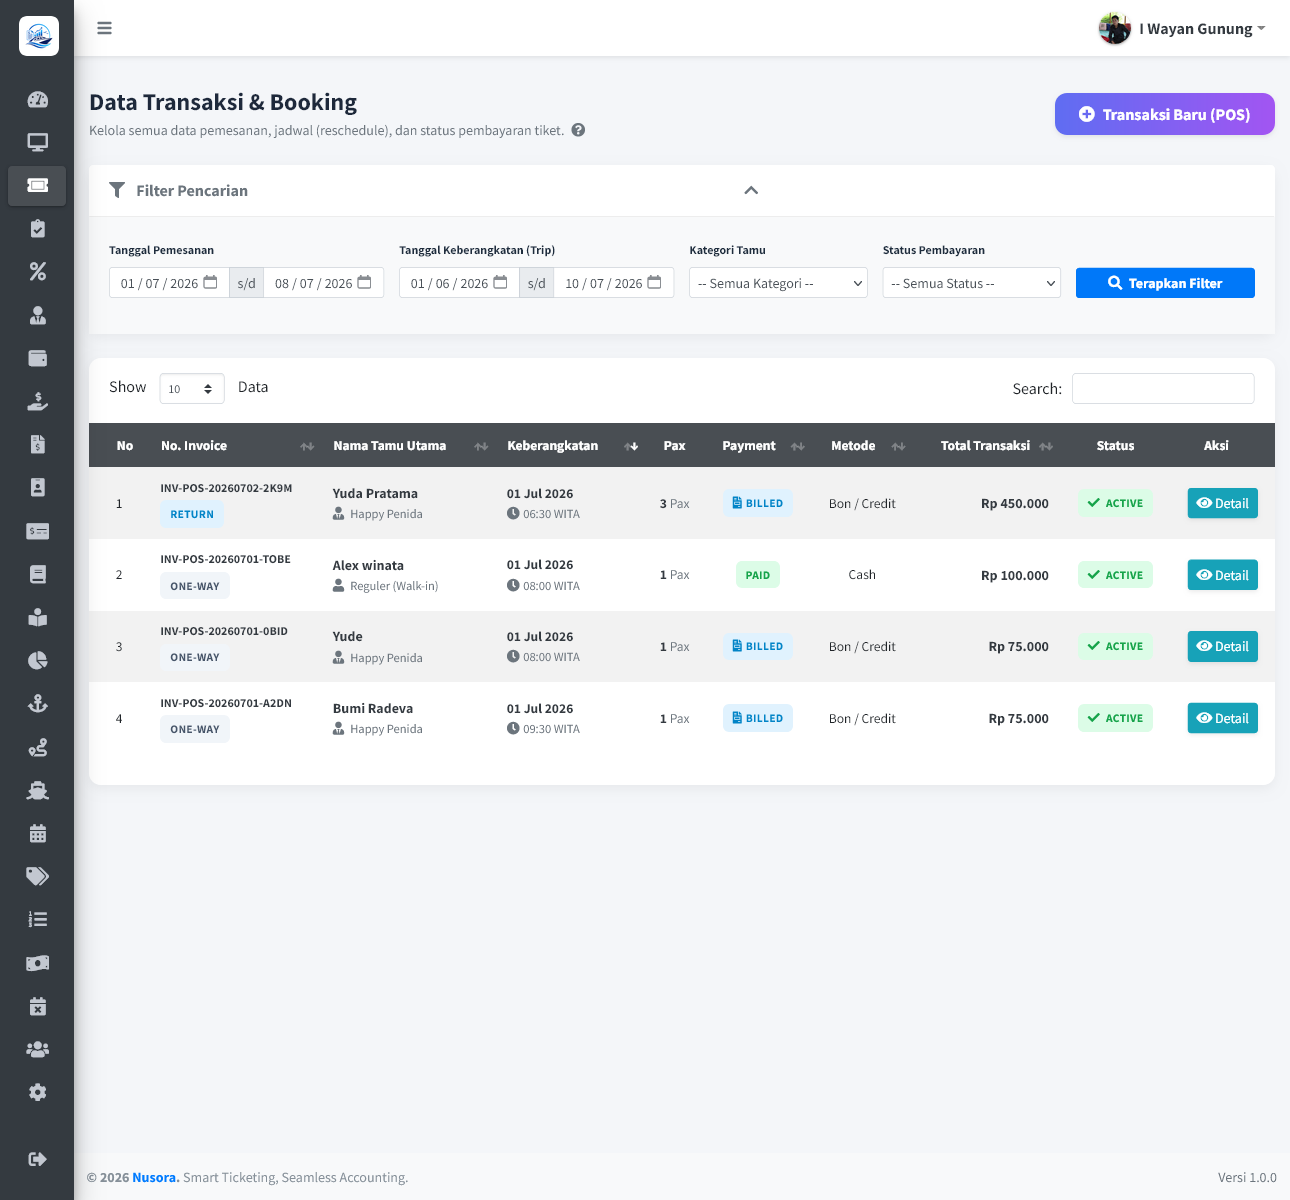Open the monitor (POS) icon in sidebar
Image resolution: width=1290 pixels, height=1200 pixels.
(37, 142)
